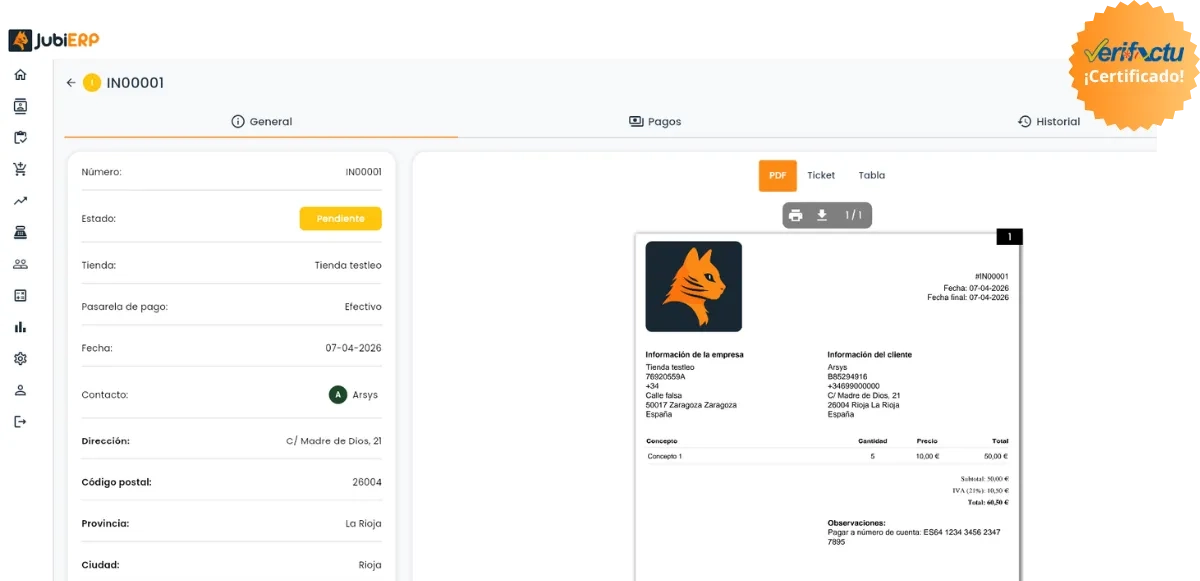Switch to the Pagos tab
This screenshot has width=1200, height=581.
(x=655, y=122)
